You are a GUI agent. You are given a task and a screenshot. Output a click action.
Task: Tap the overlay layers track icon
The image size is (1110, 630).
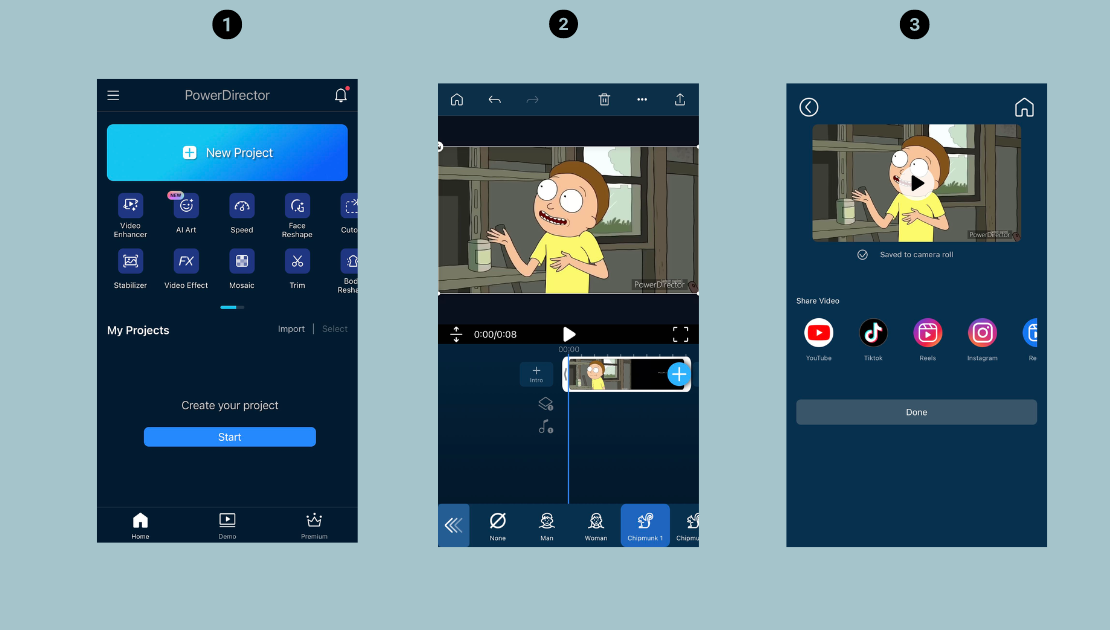pyautogui.click(x=545, y=404)
